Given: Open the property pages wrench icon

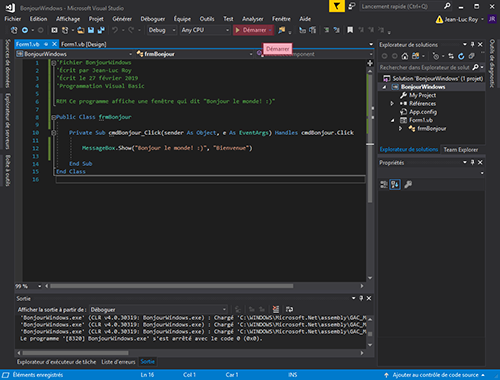Looking at the screenshot, I should [x=408, y=184].
